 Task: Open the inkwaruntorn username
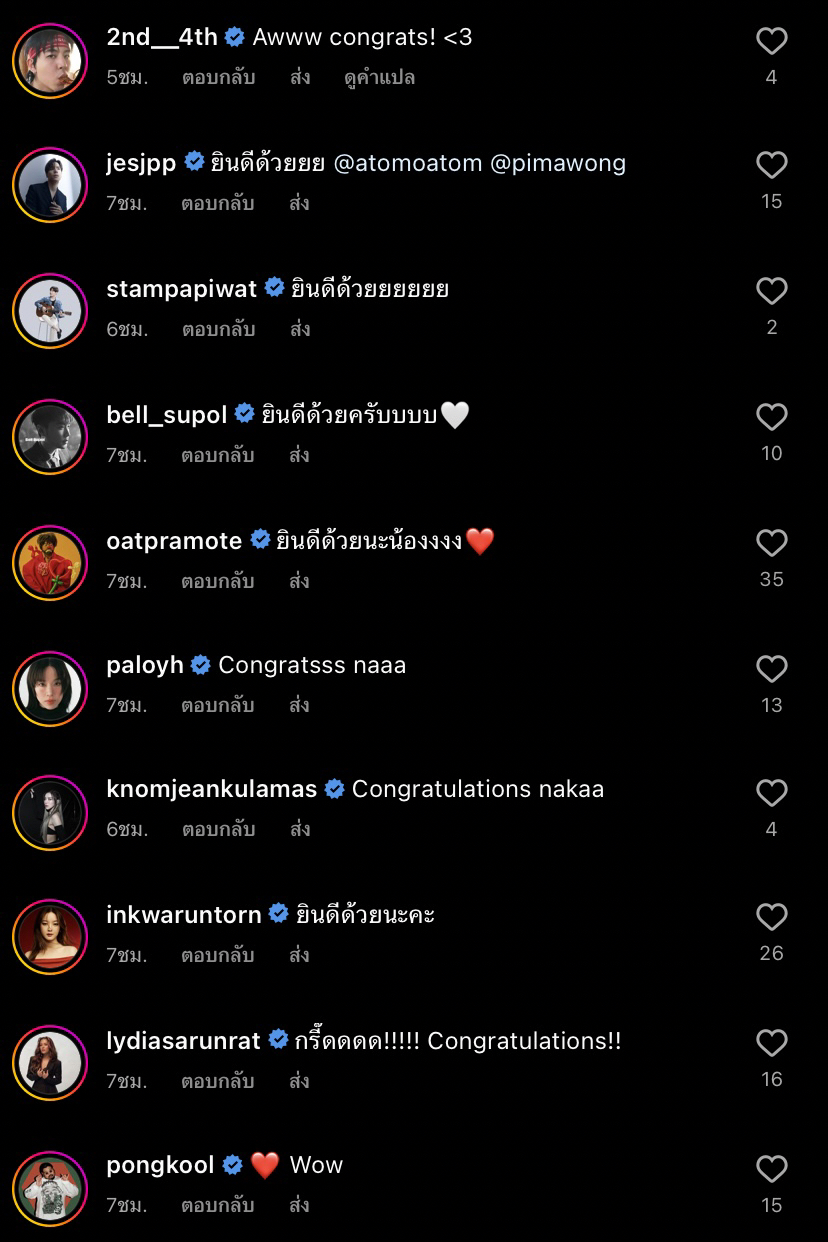click(183, 915)
